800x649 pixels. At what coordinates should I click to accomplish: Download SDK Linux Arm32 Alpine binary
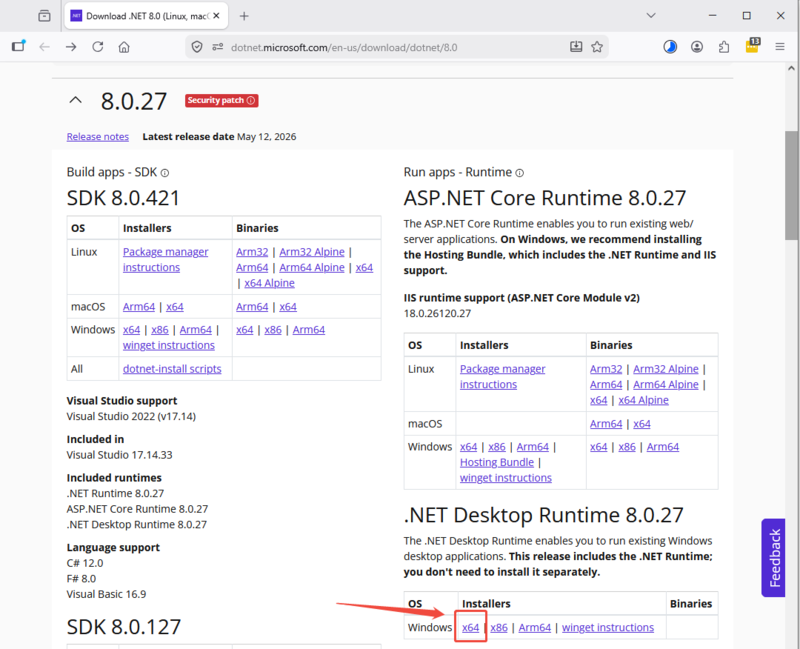pos(312,252)
